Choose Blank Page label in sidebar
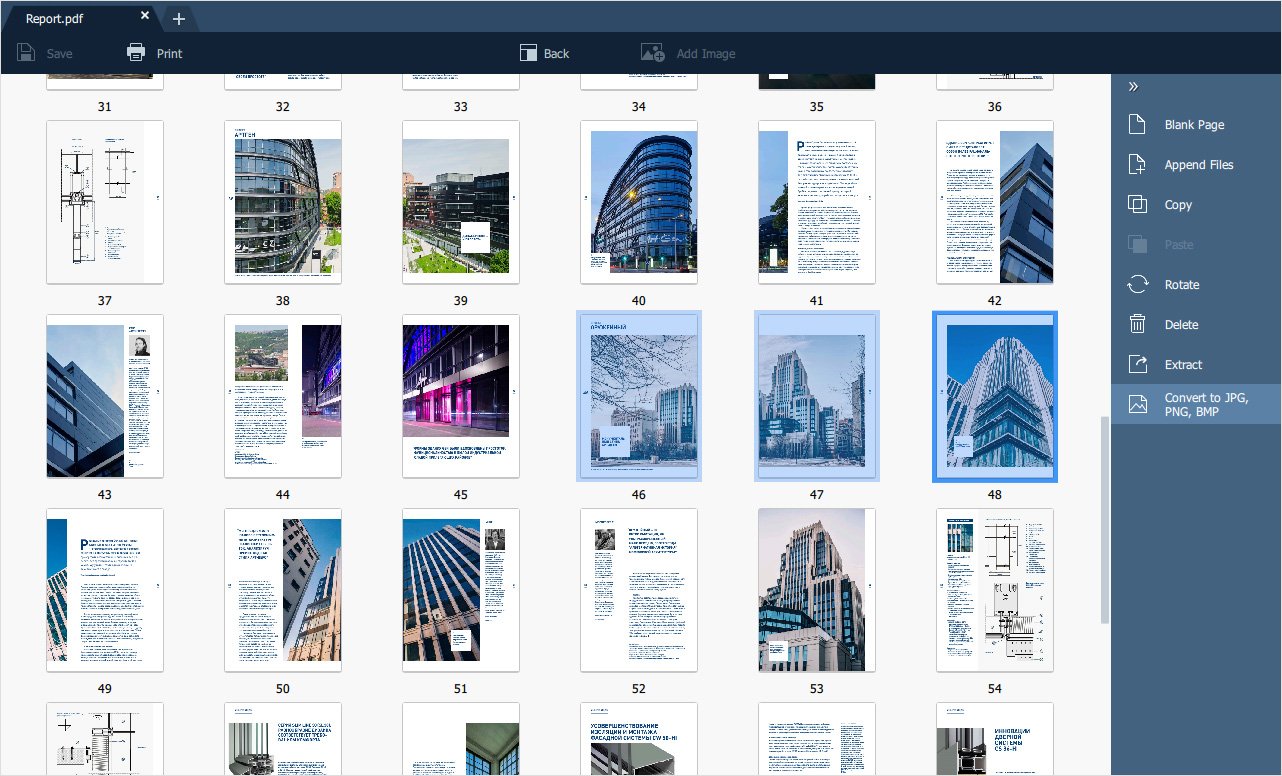Image resolution: width=1282 pixels, height=776 pixels. [1194, 125]
